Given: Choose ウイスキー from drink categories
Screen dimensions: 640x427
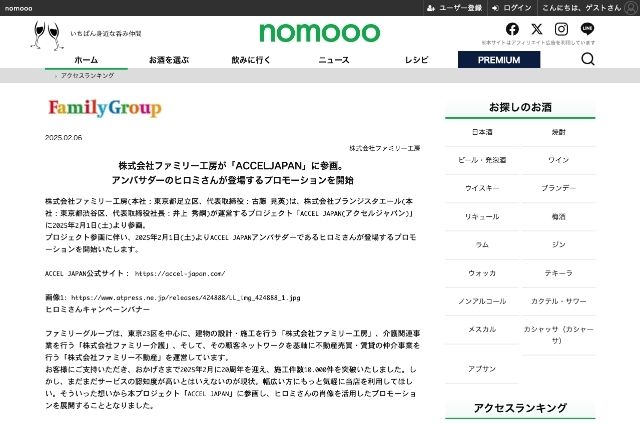Looking at the screenshot, I should pyautogui.click(x=482, y=187).
